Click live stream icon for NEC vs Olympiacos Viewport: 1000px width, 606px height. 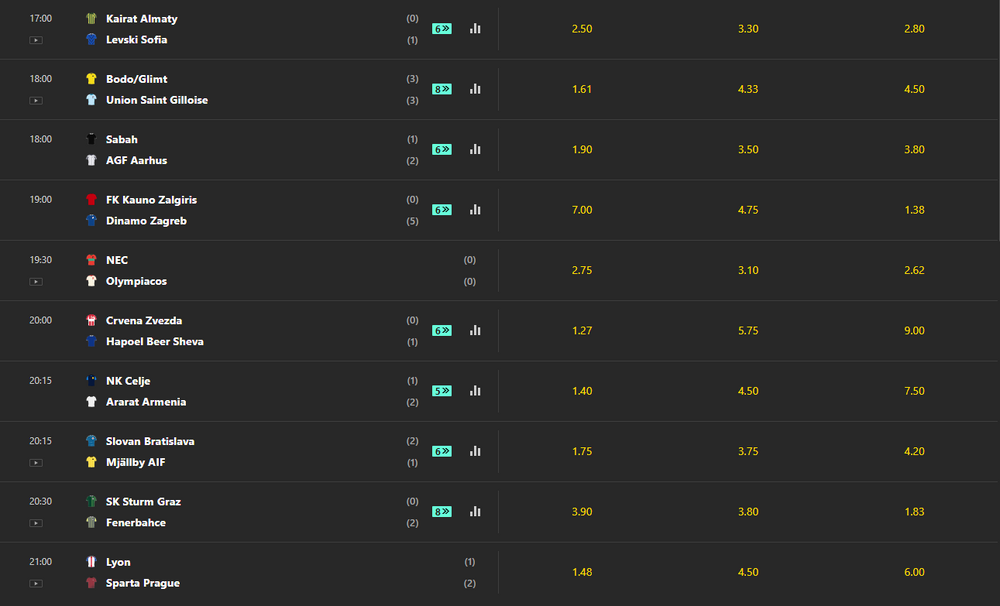[36, 282]
